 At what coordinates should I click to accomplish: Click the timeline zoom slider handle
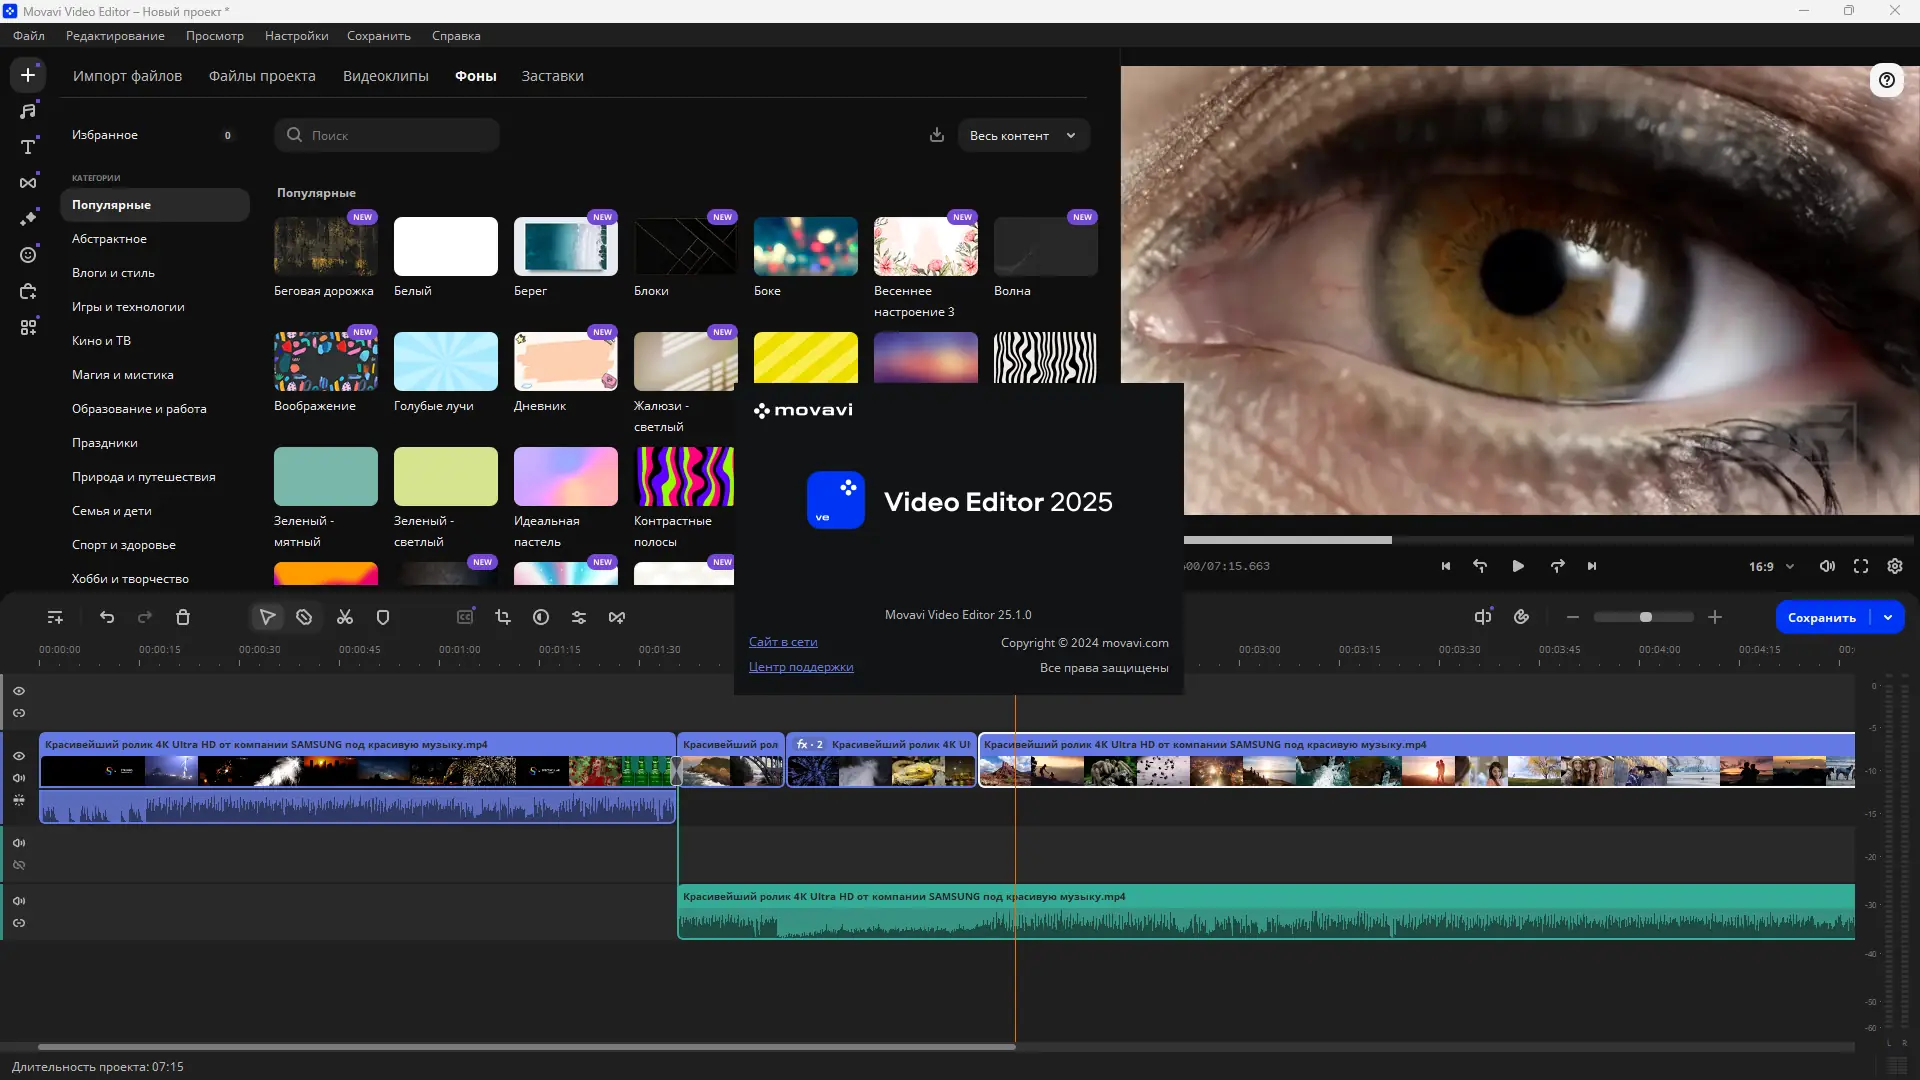[1646, 618]
